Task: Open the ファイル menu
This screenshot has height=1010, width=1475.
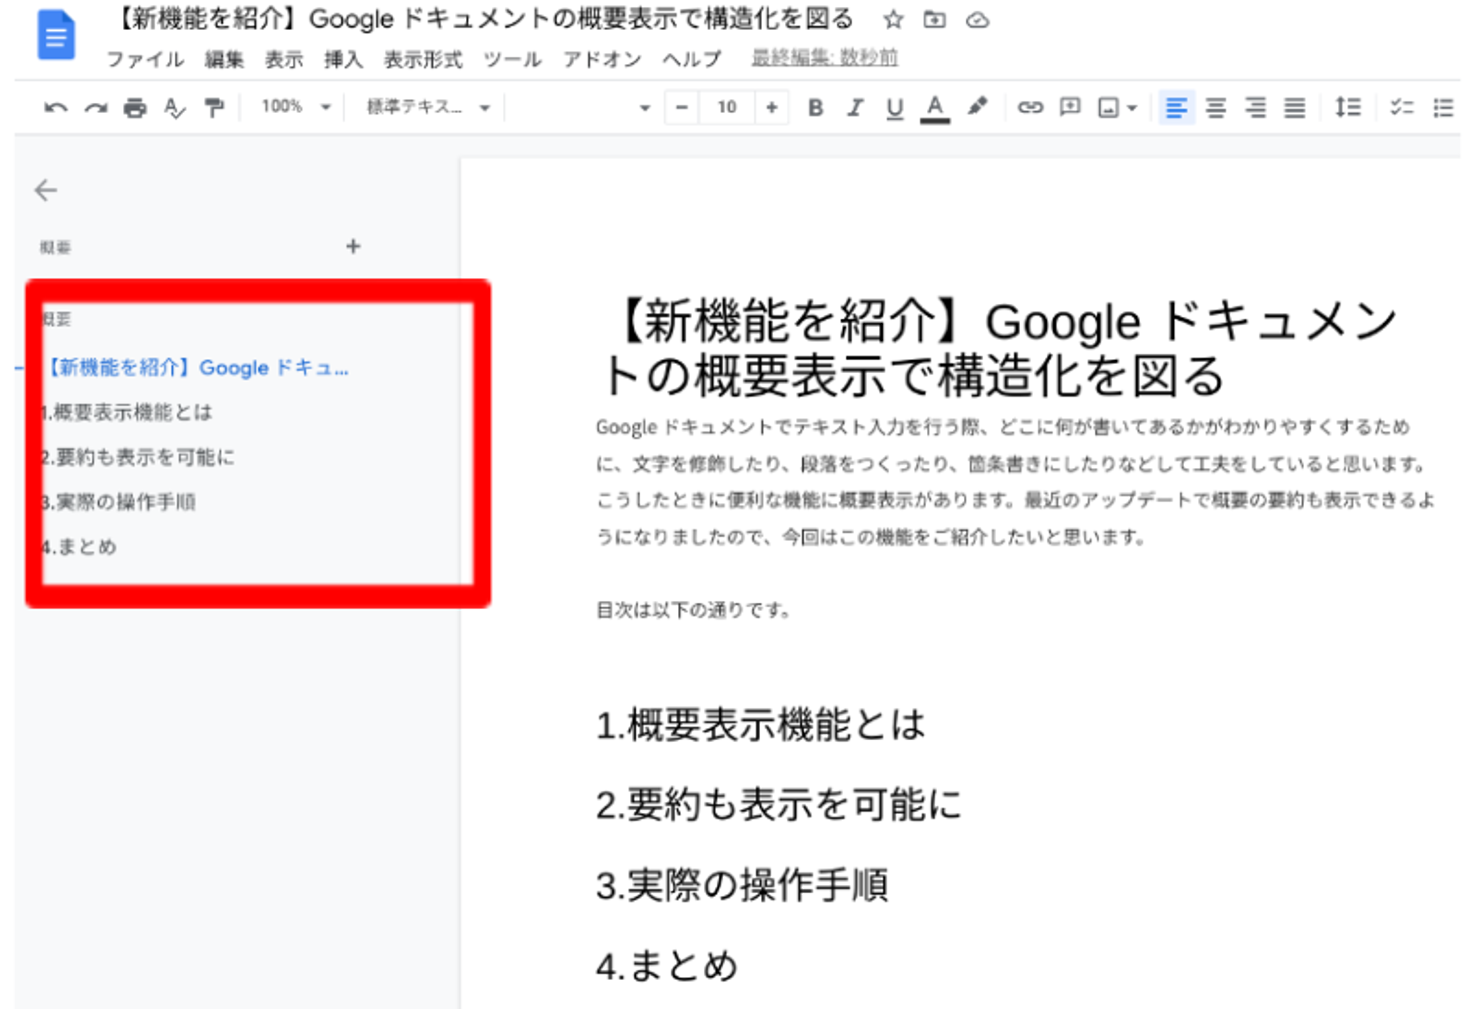Action: tap(145, 60)
